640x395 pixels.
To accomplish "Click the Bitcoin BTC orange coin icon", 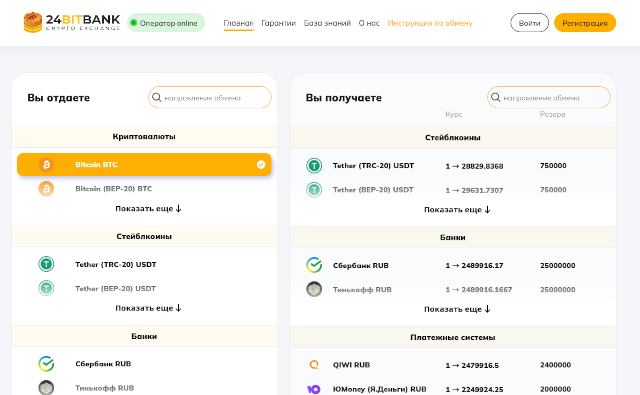I will tap(46, 164).
